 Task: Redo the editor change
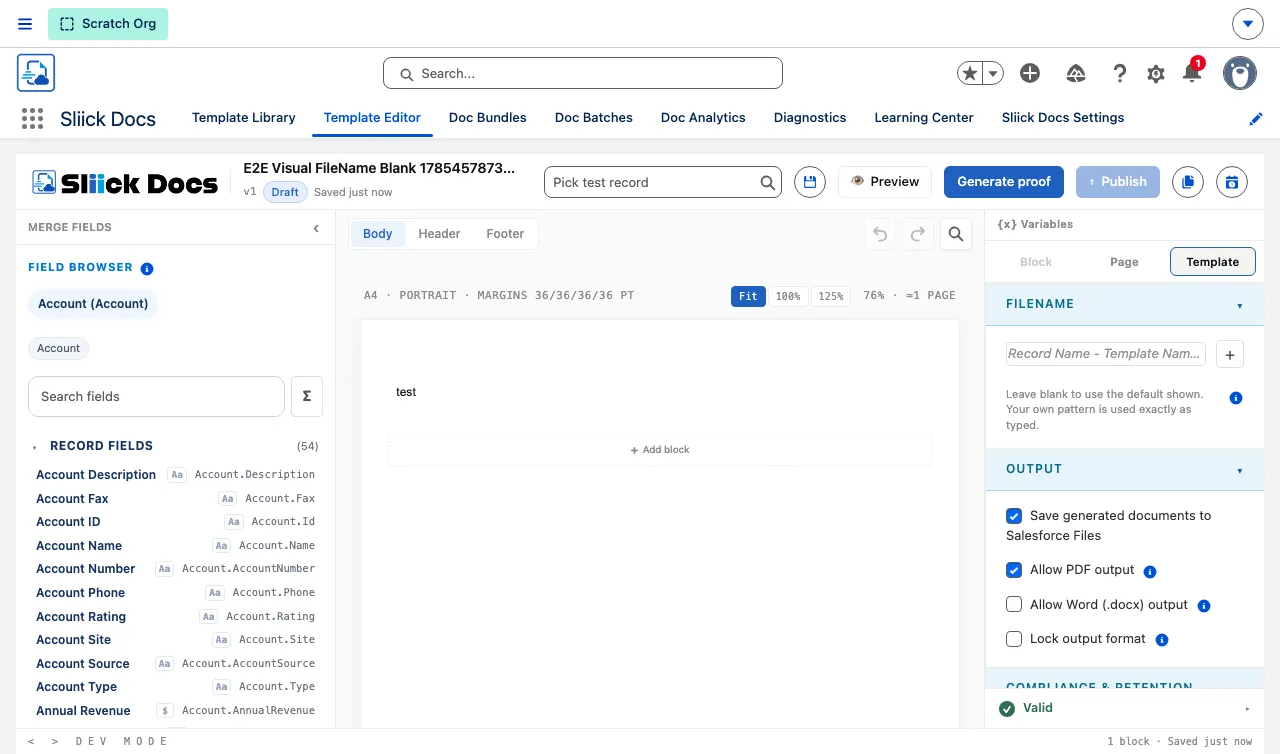click(x=918, y=234)
